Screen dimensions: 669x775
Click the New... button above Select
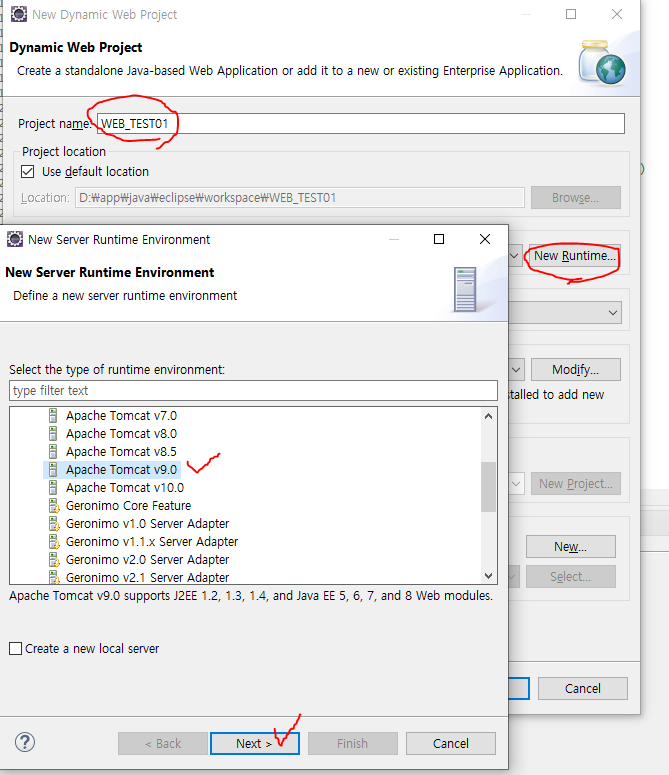click(x=571, y=547)
